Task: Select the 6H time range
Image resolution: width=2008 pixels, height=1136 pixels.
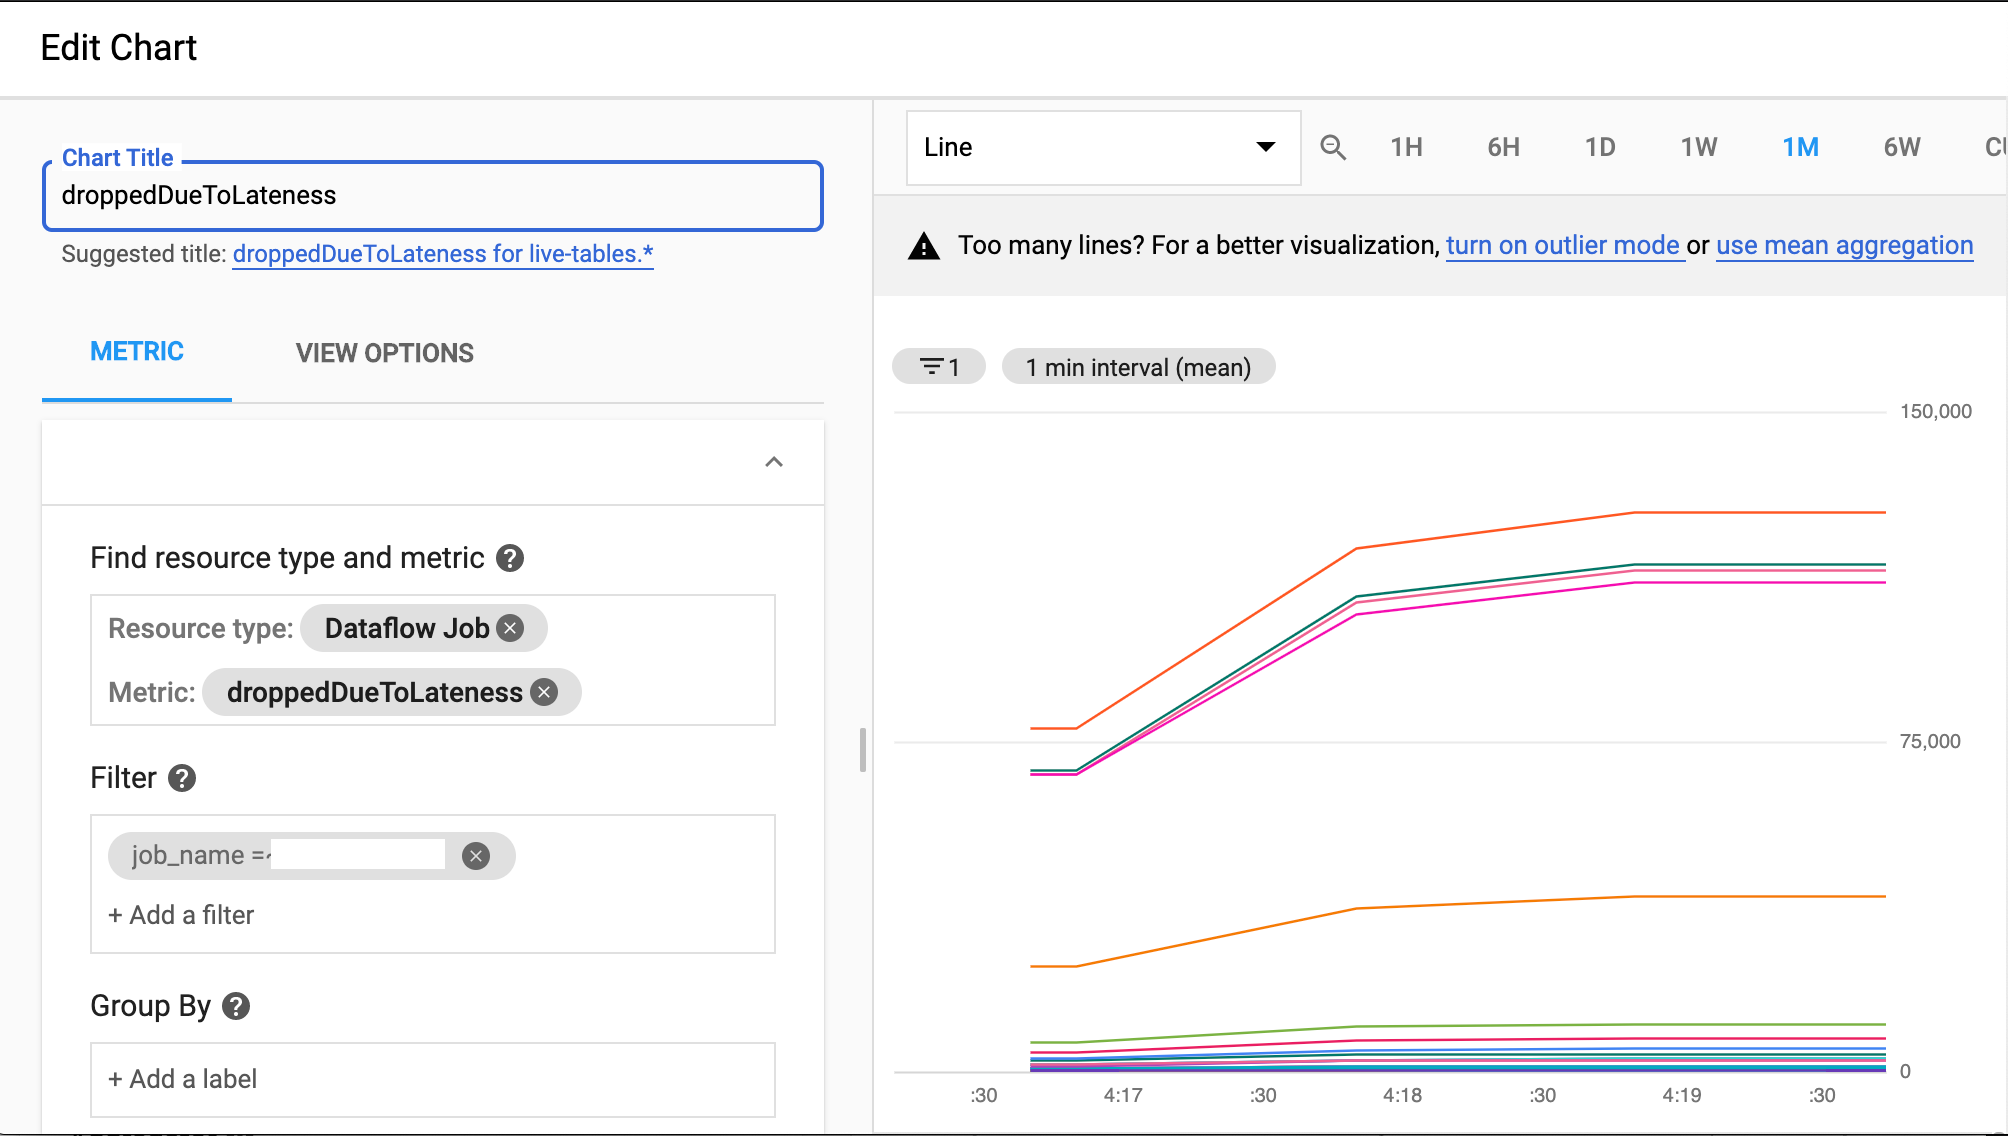Action: pyautogui.click(x=1503, y=148)
